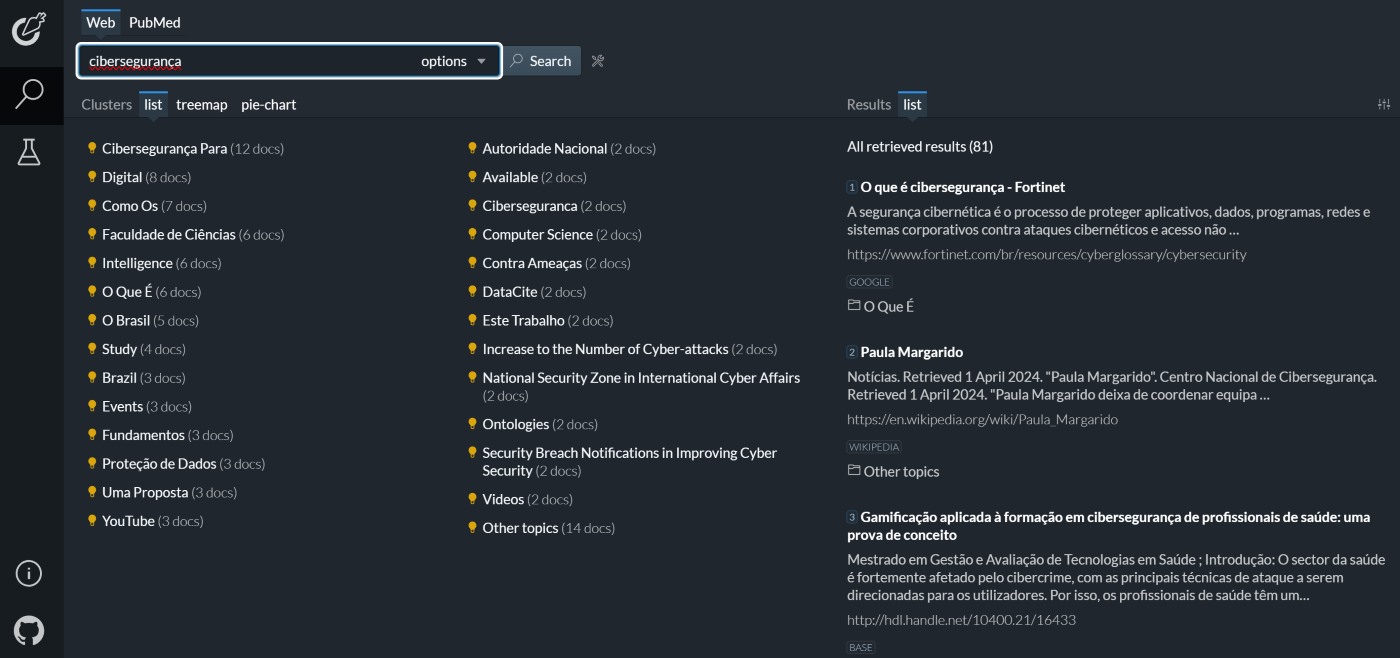Screen dimensions: 1400x658
Task: Open results display settings sliders icon
Action: (x=1383, y=104)
